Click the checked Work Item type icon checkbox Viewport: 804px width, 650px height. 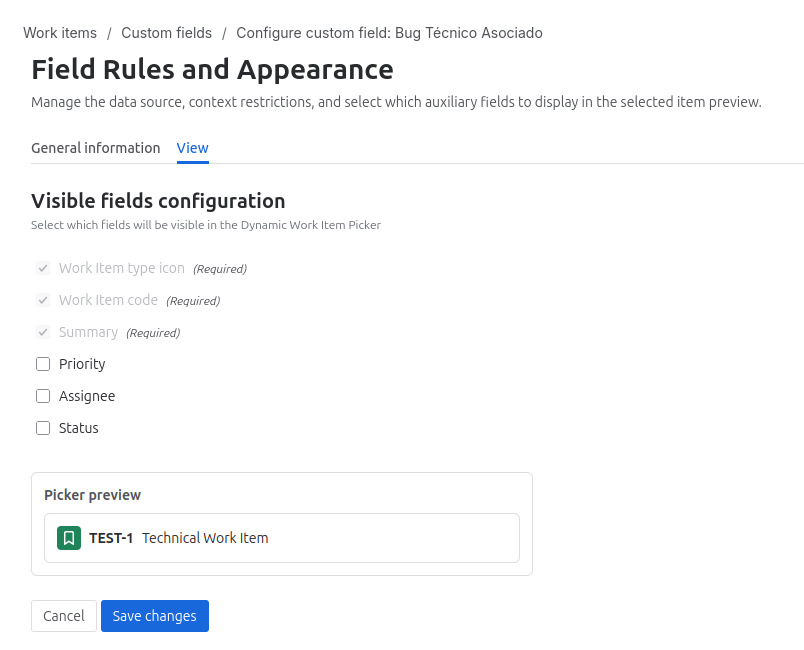[43, 268]
